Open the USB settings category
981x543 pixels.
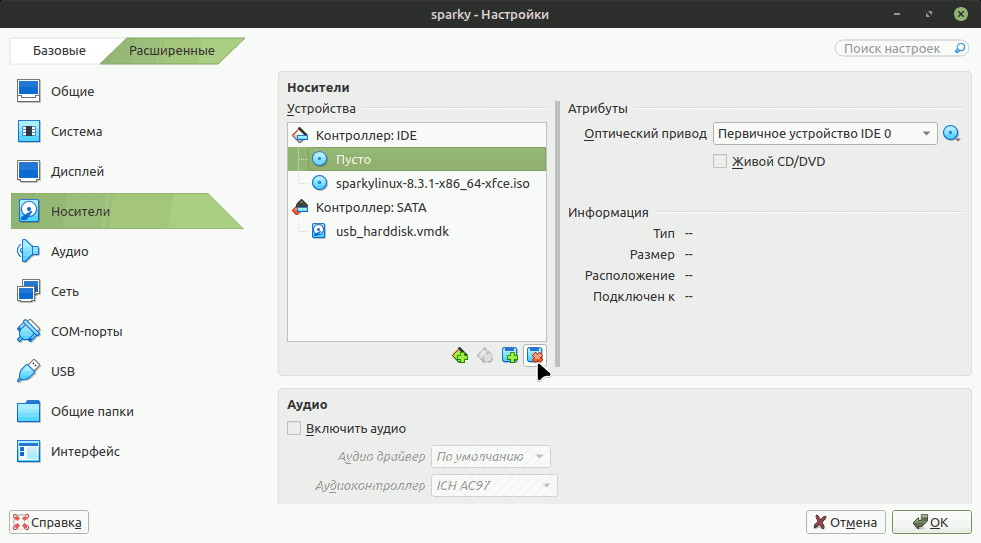(x=127, y=372)
